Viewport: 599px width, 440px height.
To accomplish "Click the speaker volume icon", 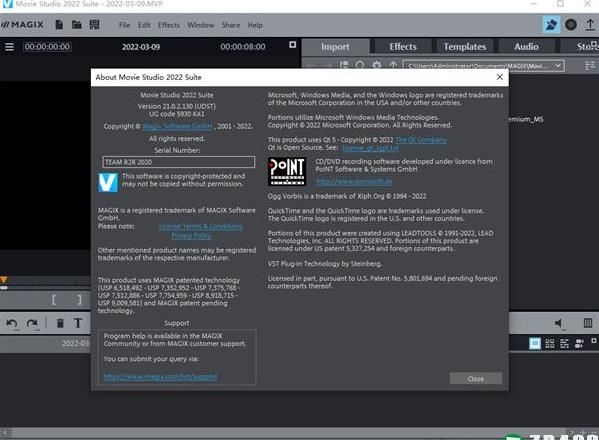I will [559, 324].
